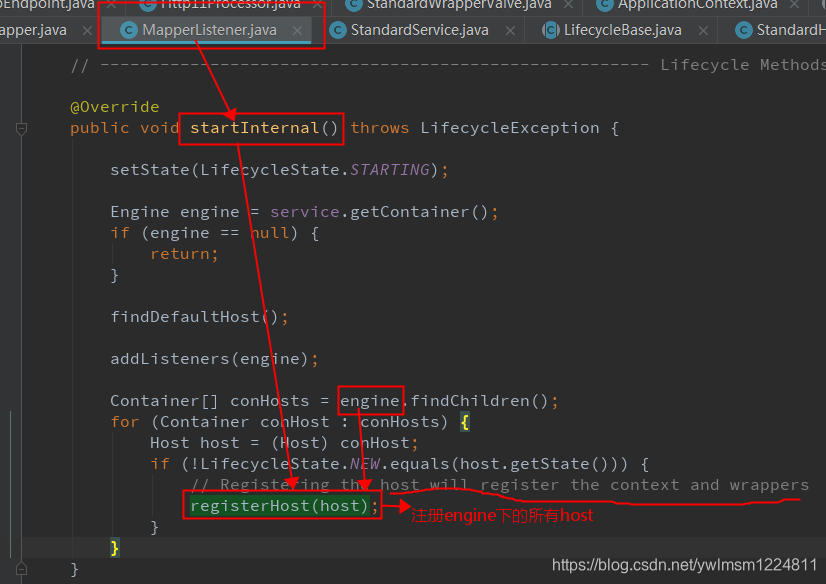
Task: Click the LifecycleException type name
Action: point(509,128)
